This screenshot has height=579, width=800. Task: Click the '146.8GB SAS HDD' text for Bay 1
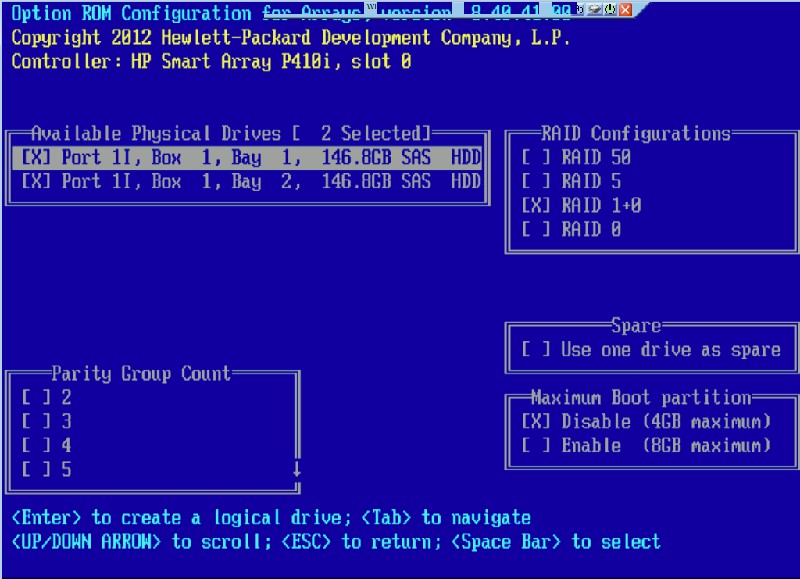tap(401, 158)
